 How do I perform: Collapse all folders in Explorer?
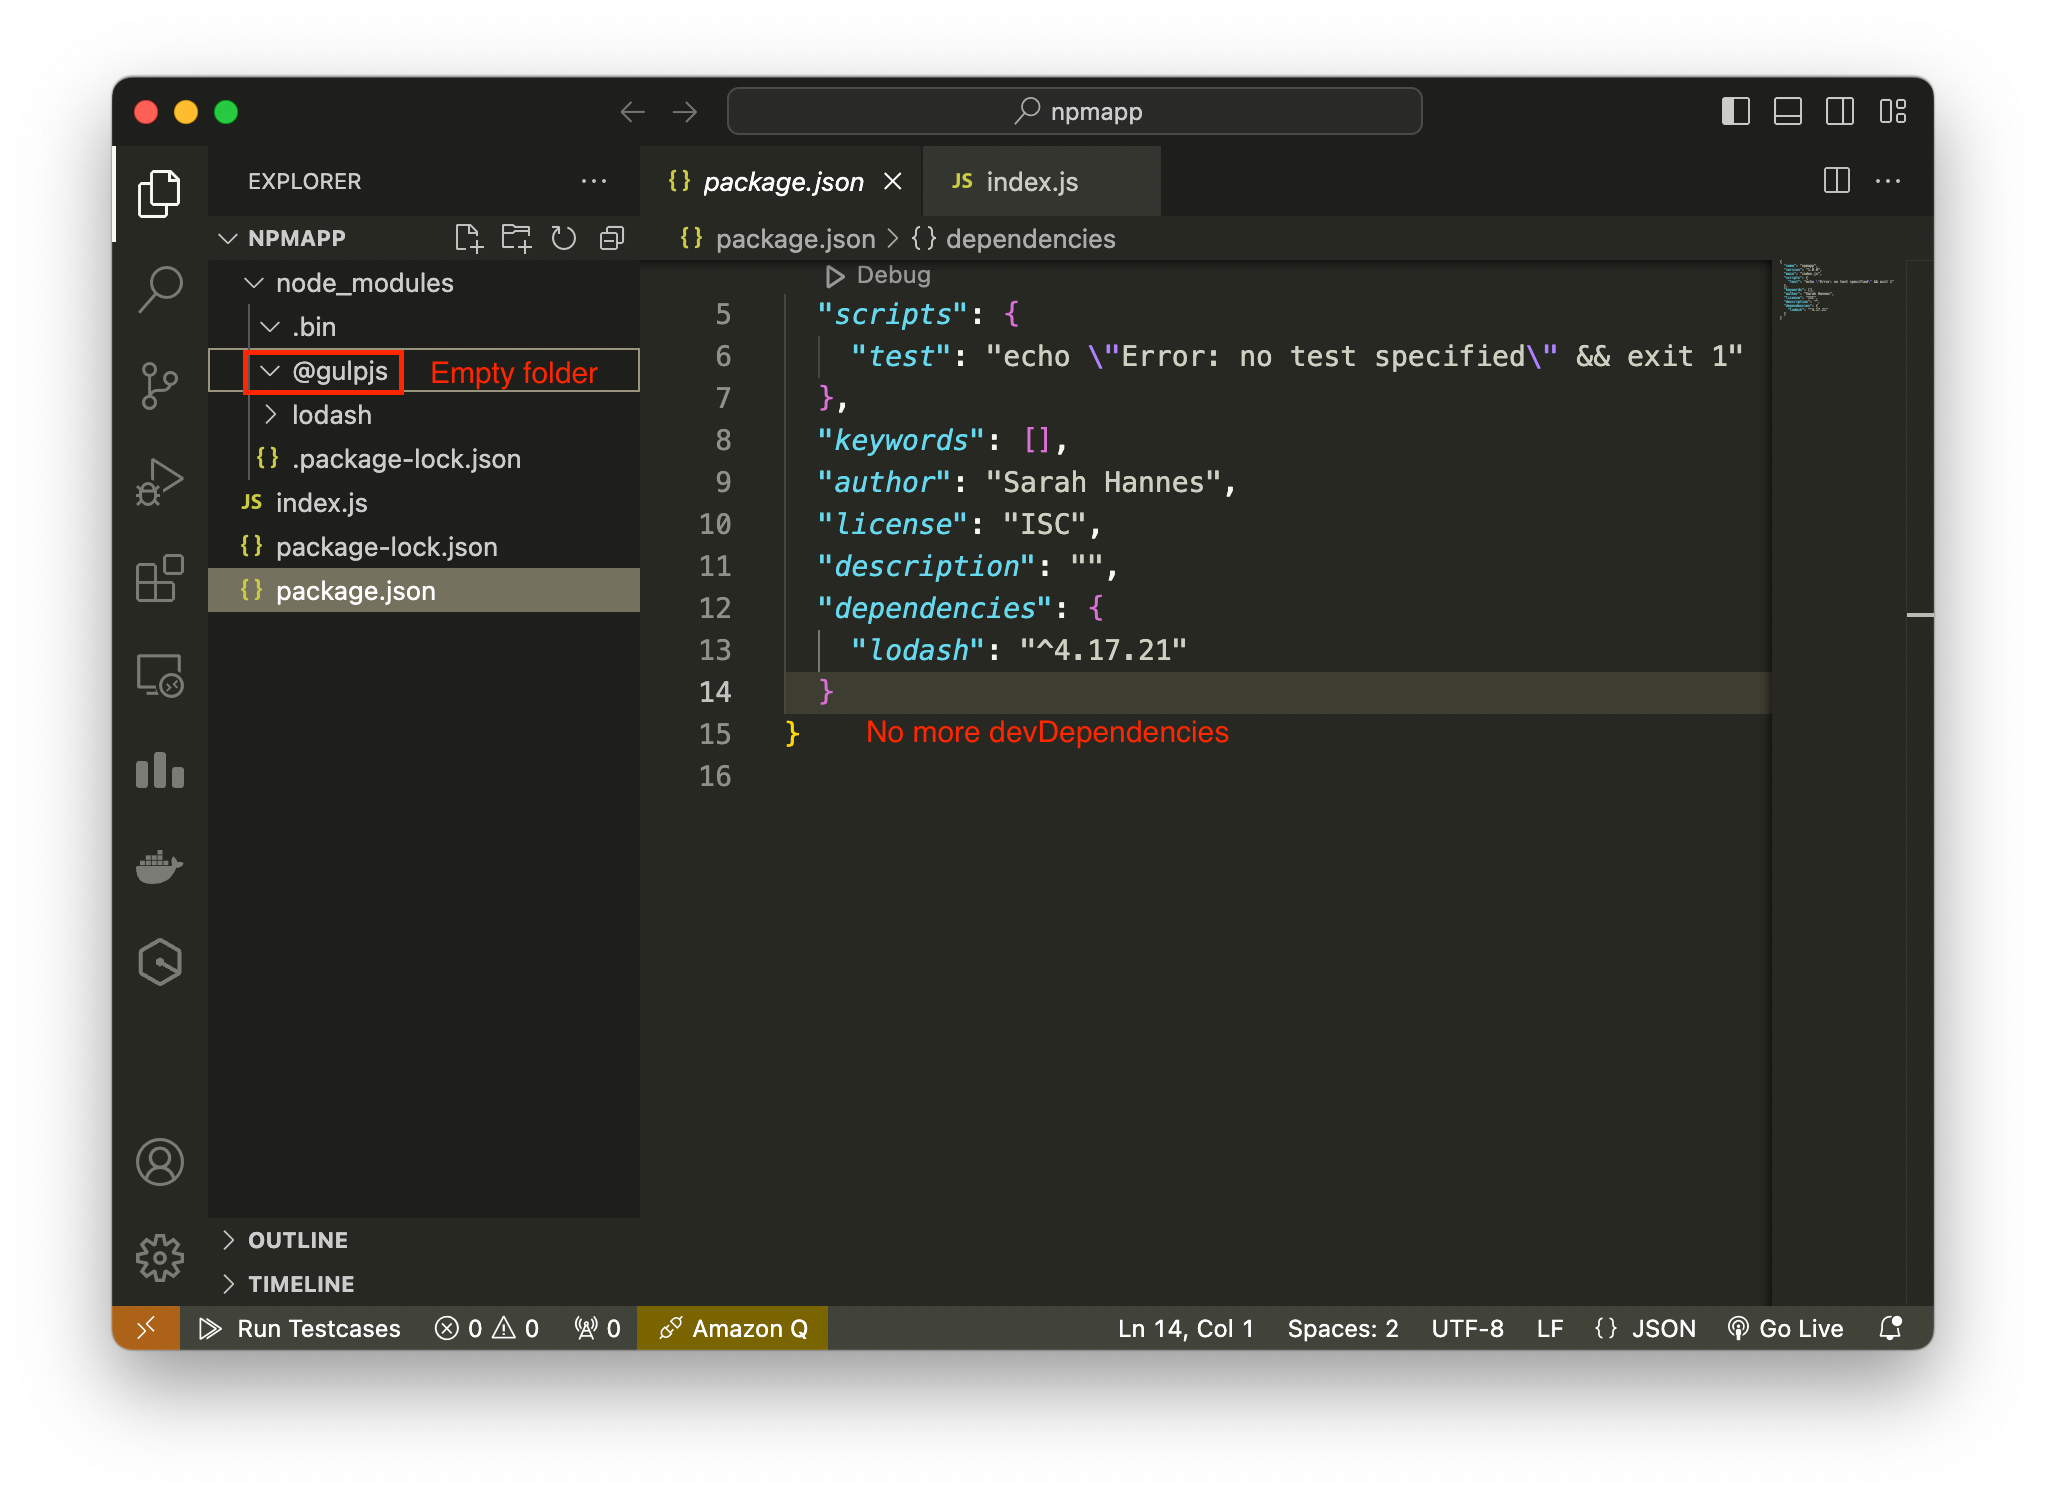coord(612,238)
